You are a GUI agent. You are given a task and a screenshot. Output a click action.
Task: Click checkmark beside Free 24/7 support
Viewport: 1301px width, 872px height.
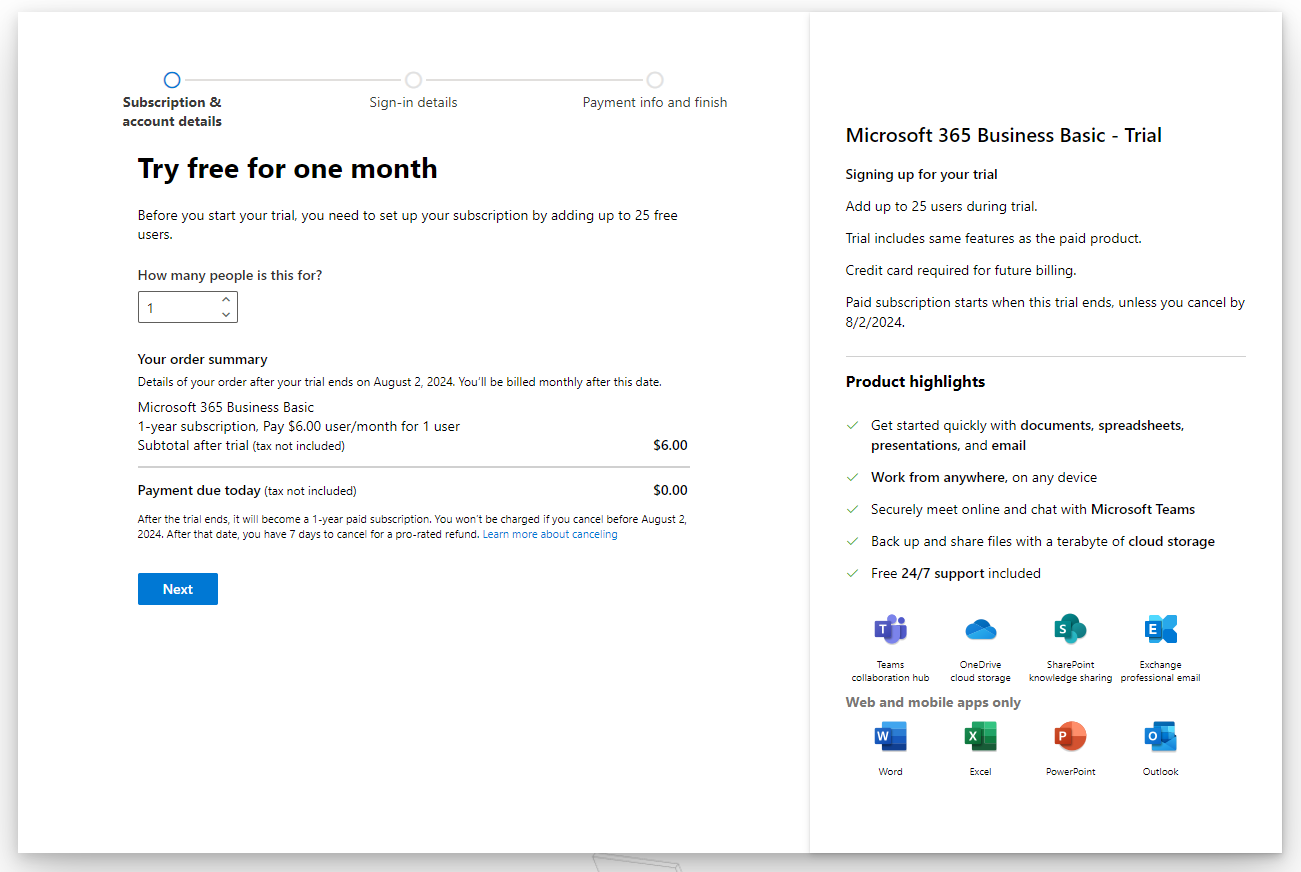[852, 573]
